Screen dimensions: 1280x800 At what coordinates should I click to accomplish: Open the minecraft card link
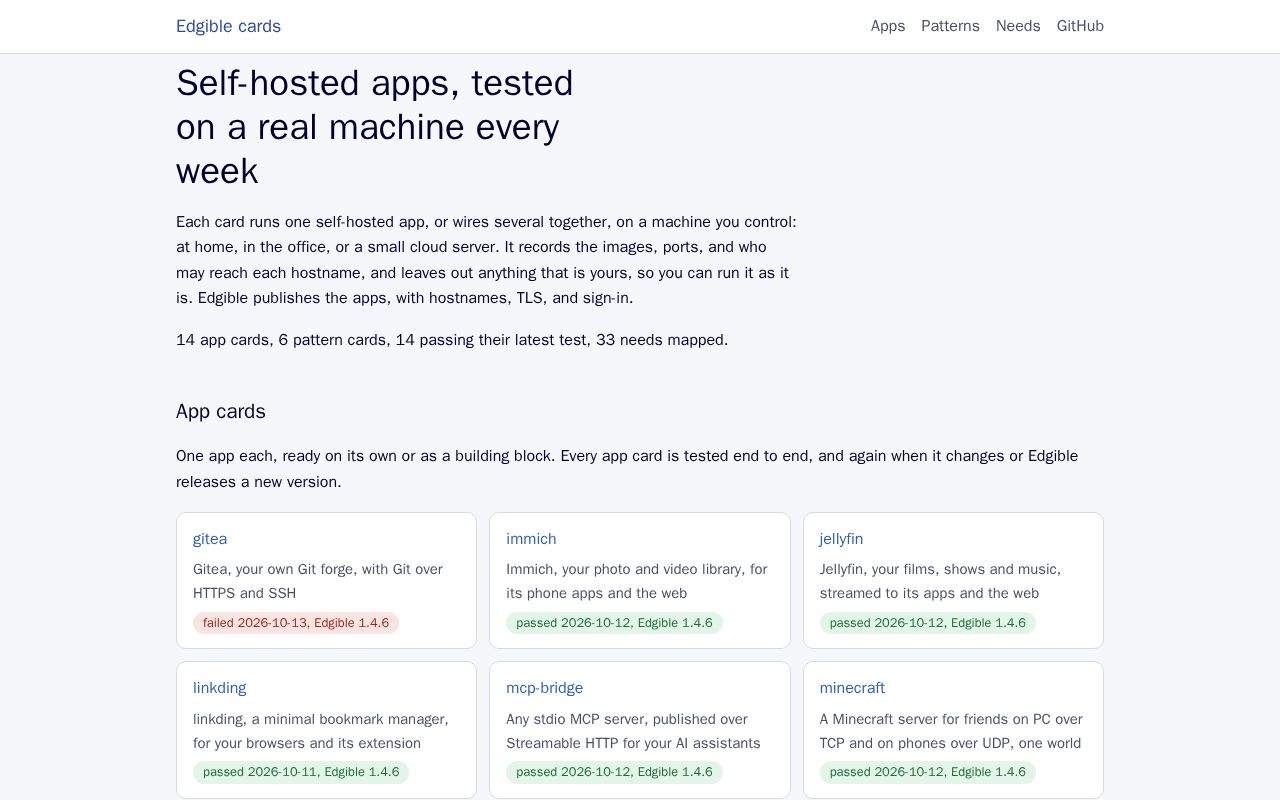point(852,688)
